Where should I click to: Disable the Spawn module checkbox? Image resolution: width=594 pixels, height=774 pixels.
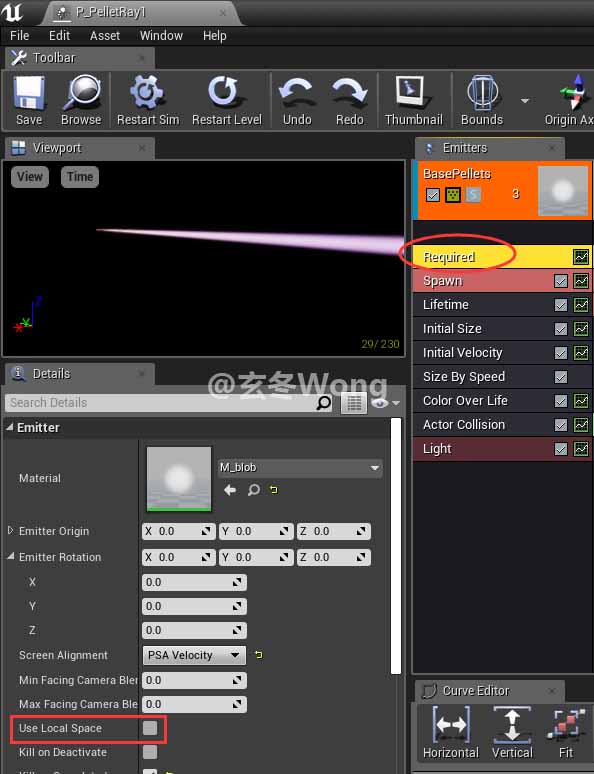click(560, 281)
